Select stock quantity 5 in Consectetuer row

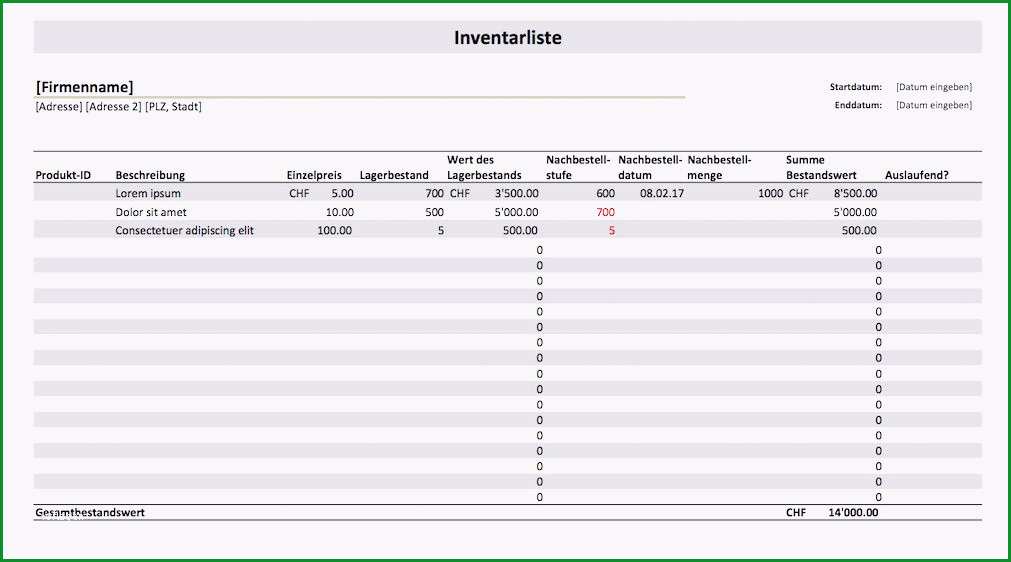click(x=441, y=230)
